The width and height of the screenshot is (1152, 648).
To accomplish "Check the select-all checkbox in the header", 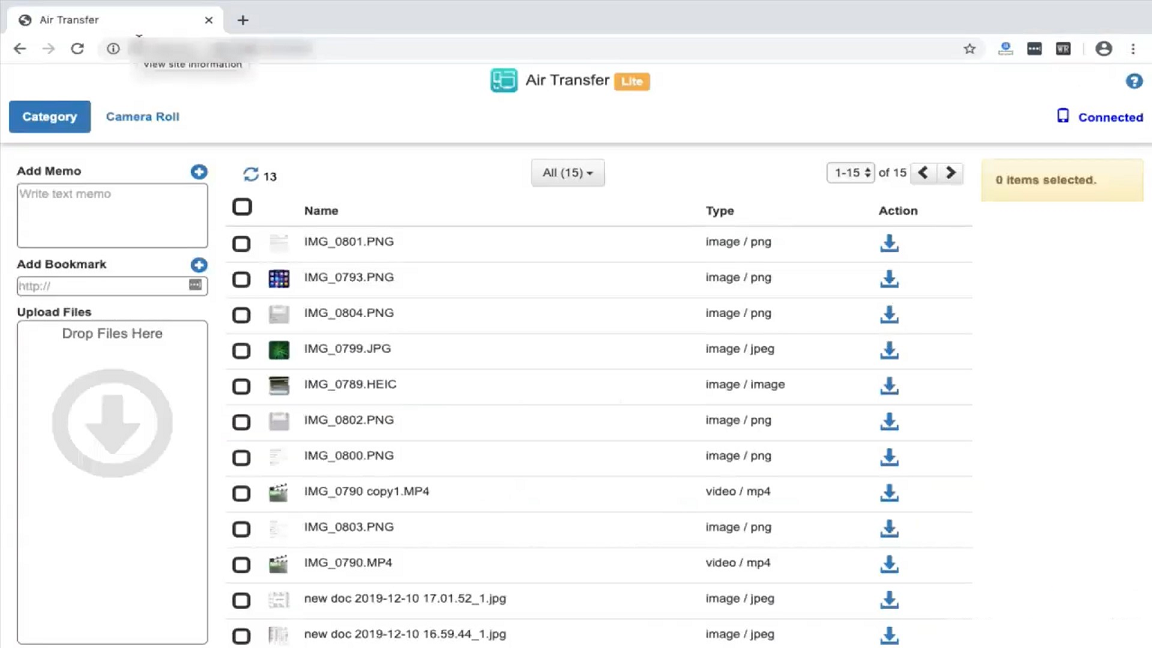I will coord(241,207).
